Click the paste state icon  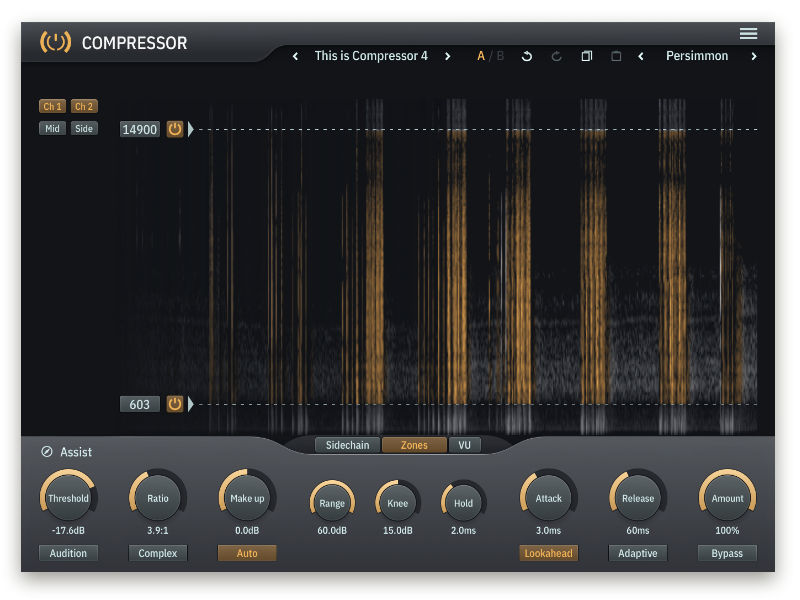pos(616,56)
